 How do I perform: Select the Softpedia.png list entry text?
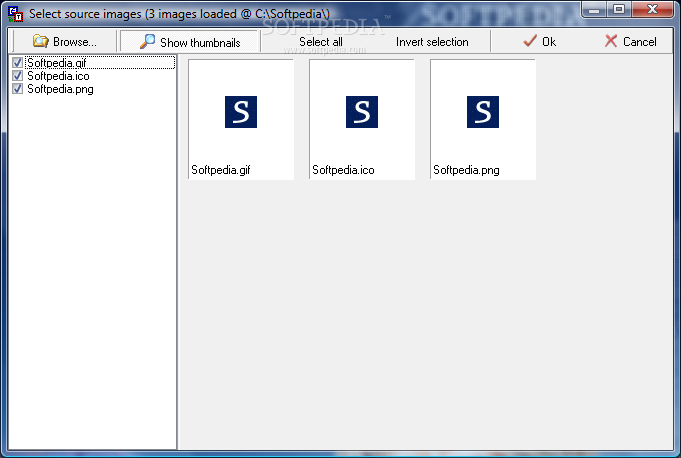tap(60, 89)
